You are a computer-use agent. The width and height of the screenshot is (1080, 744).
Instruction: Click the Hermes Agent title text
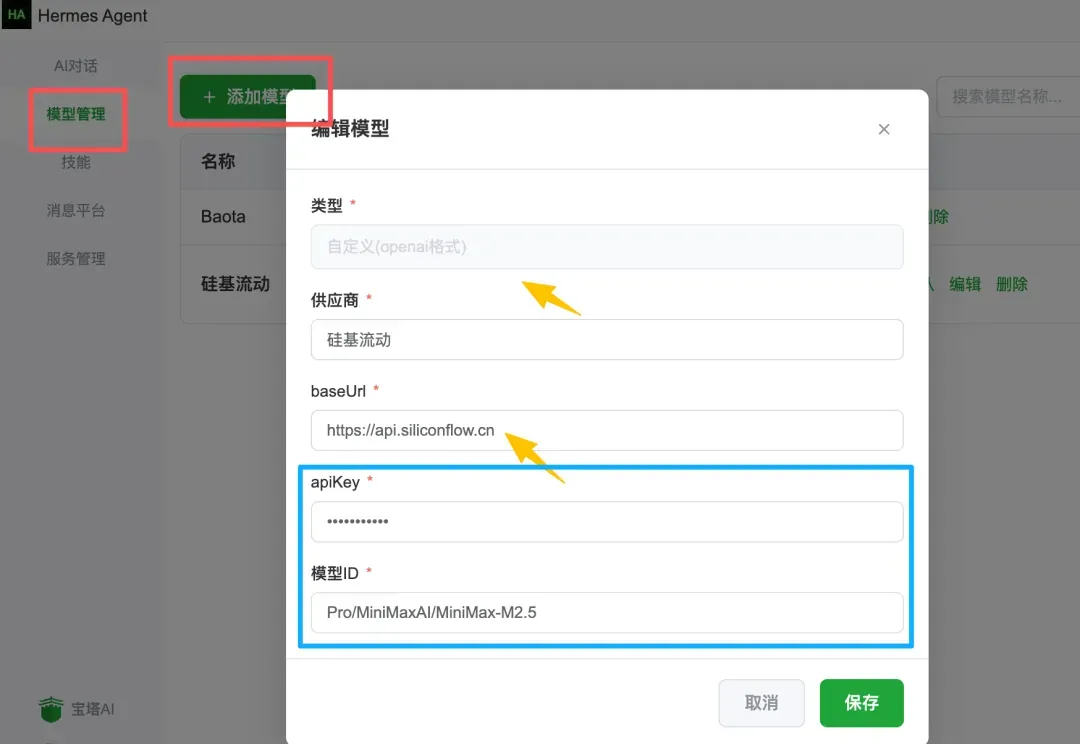(x=92, y=15)
